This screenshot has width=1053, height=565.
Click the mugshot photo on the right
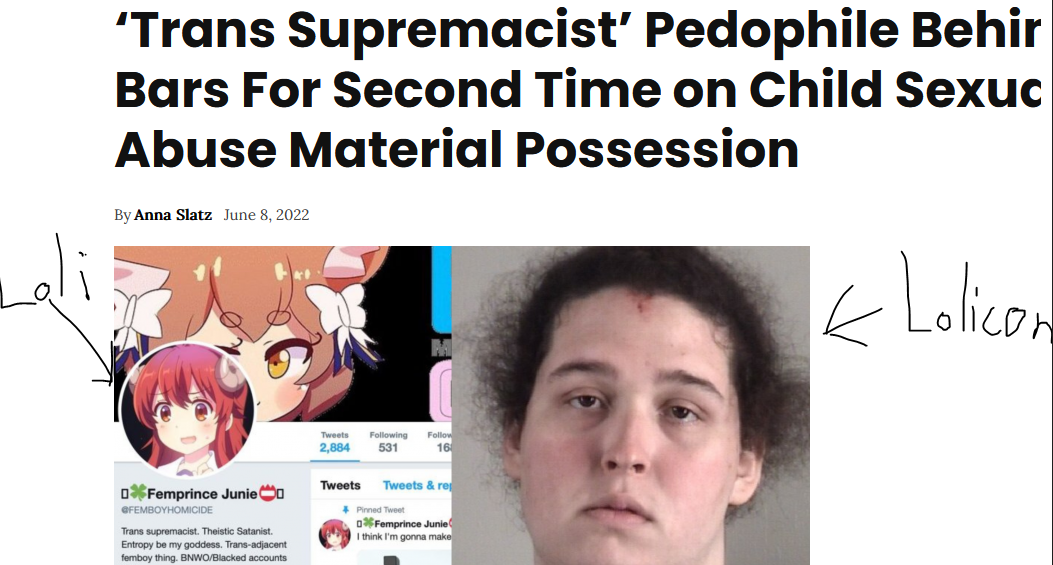pyautogui.click(x=631, y=406)
